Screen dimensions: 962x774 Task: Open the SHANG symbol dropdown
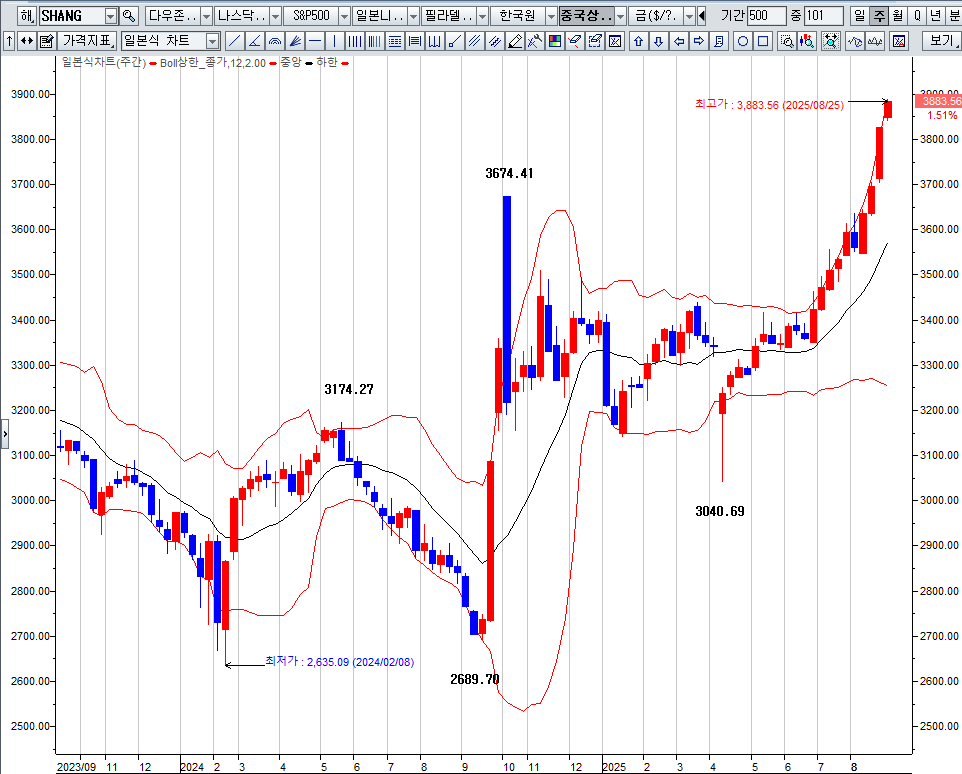tap(110, 16)
